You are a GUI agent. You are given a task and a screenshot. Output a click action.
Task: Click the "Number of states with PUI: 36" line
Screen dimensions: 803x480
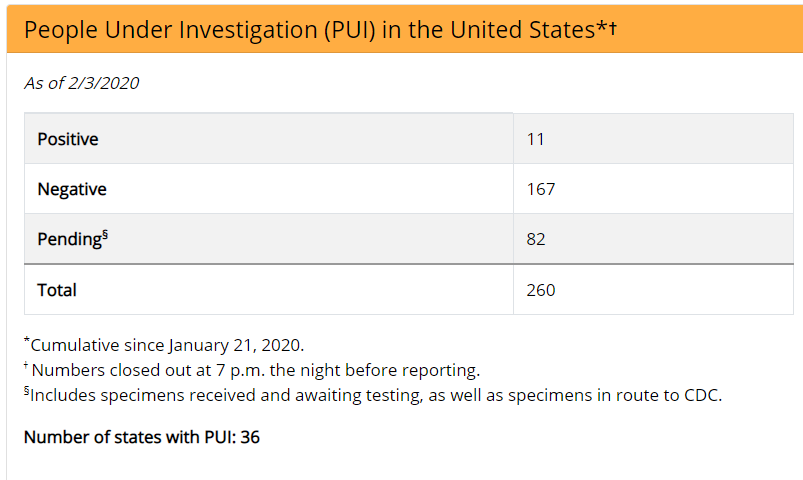[142, 437]
